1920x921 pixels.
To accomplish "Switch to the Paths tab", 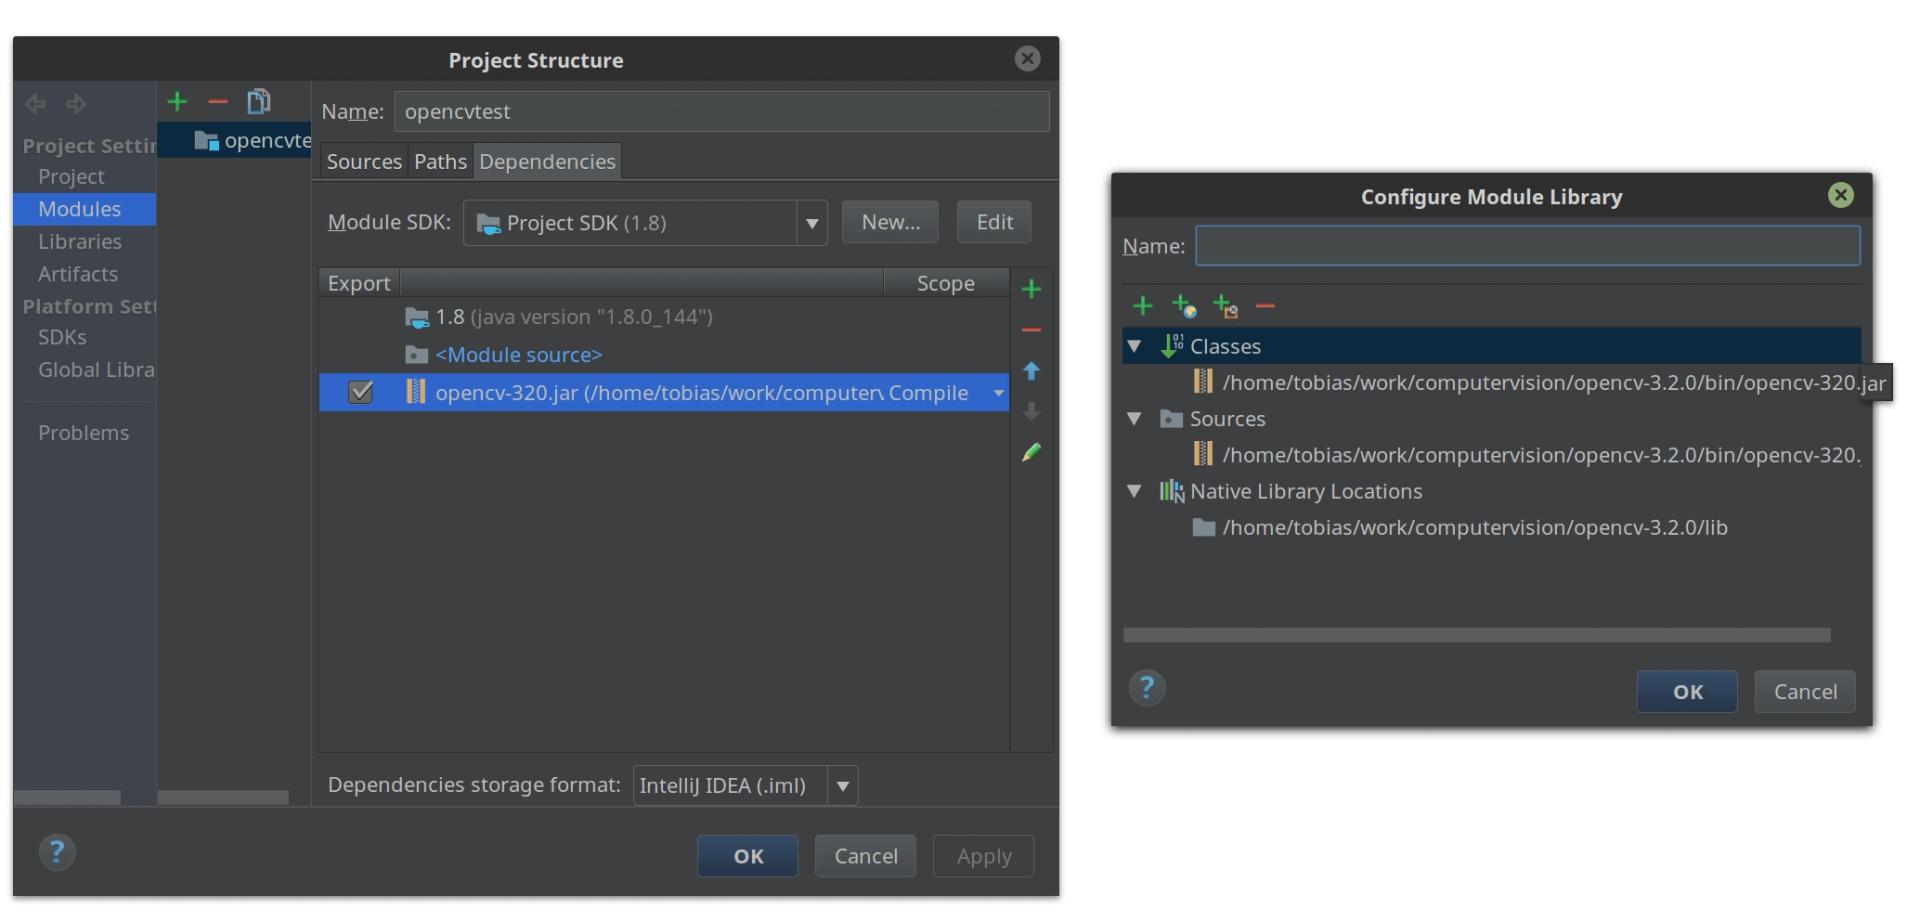I will coord(440,162).
